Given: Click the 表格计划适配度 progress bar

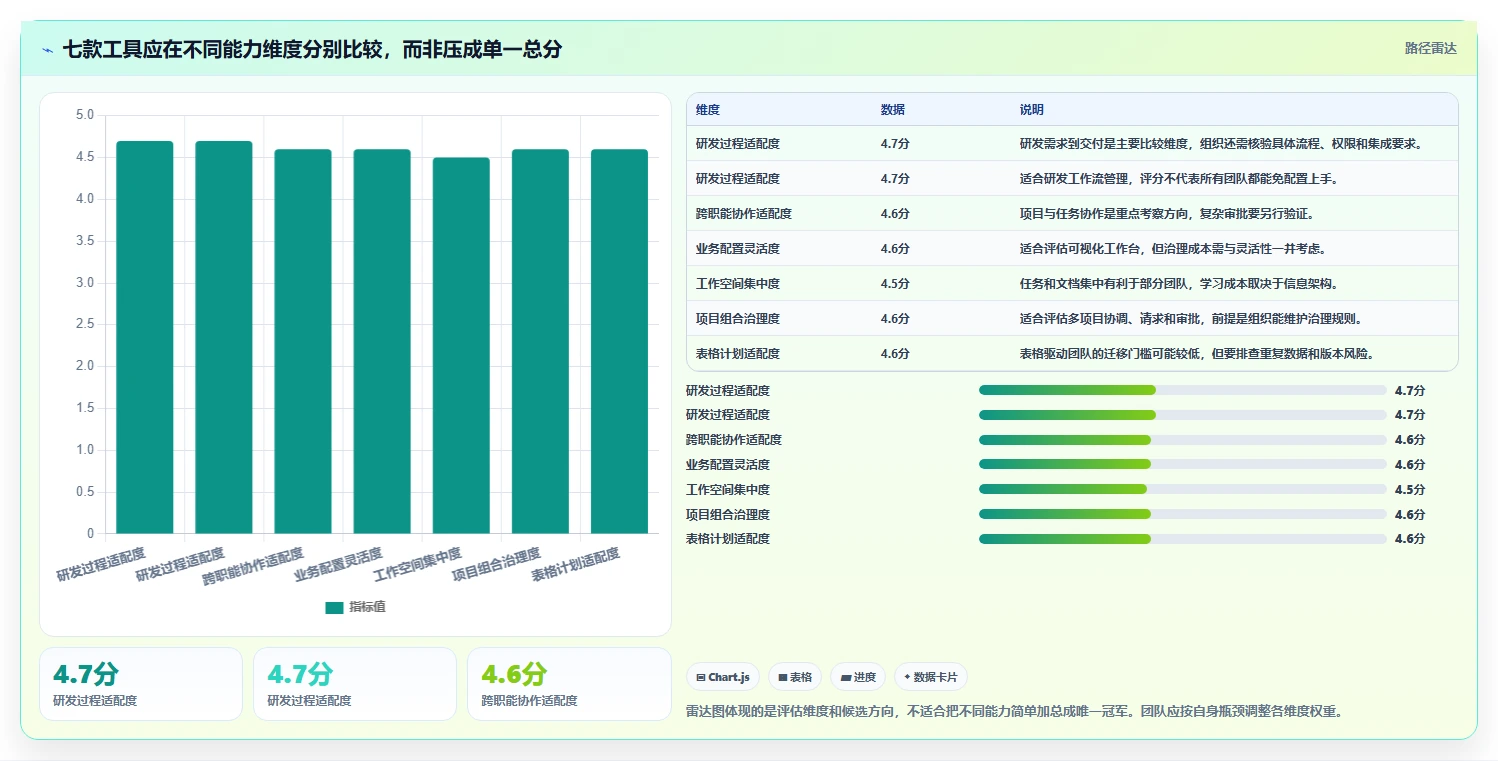Looking at the screenshot, I should pos(1183,539).
